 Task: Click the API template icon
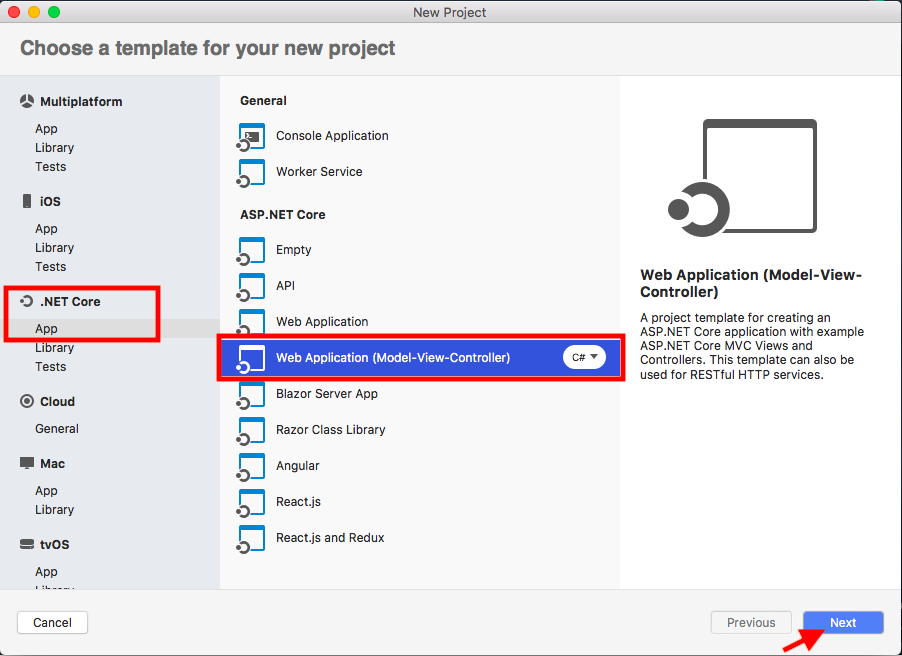pyautogui.click(x=251, y=287)
